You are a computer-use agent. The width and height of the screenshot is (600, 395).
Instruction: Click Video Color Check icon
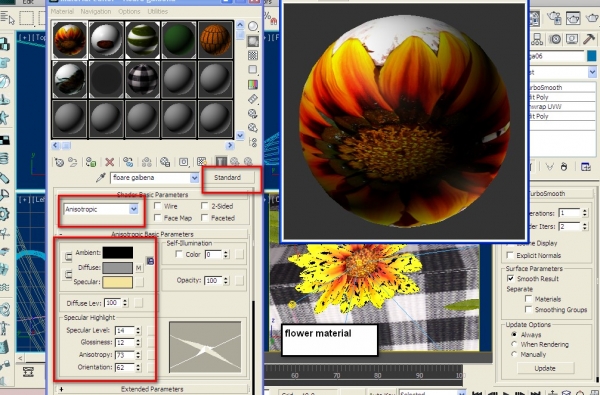tap(253, 84)
